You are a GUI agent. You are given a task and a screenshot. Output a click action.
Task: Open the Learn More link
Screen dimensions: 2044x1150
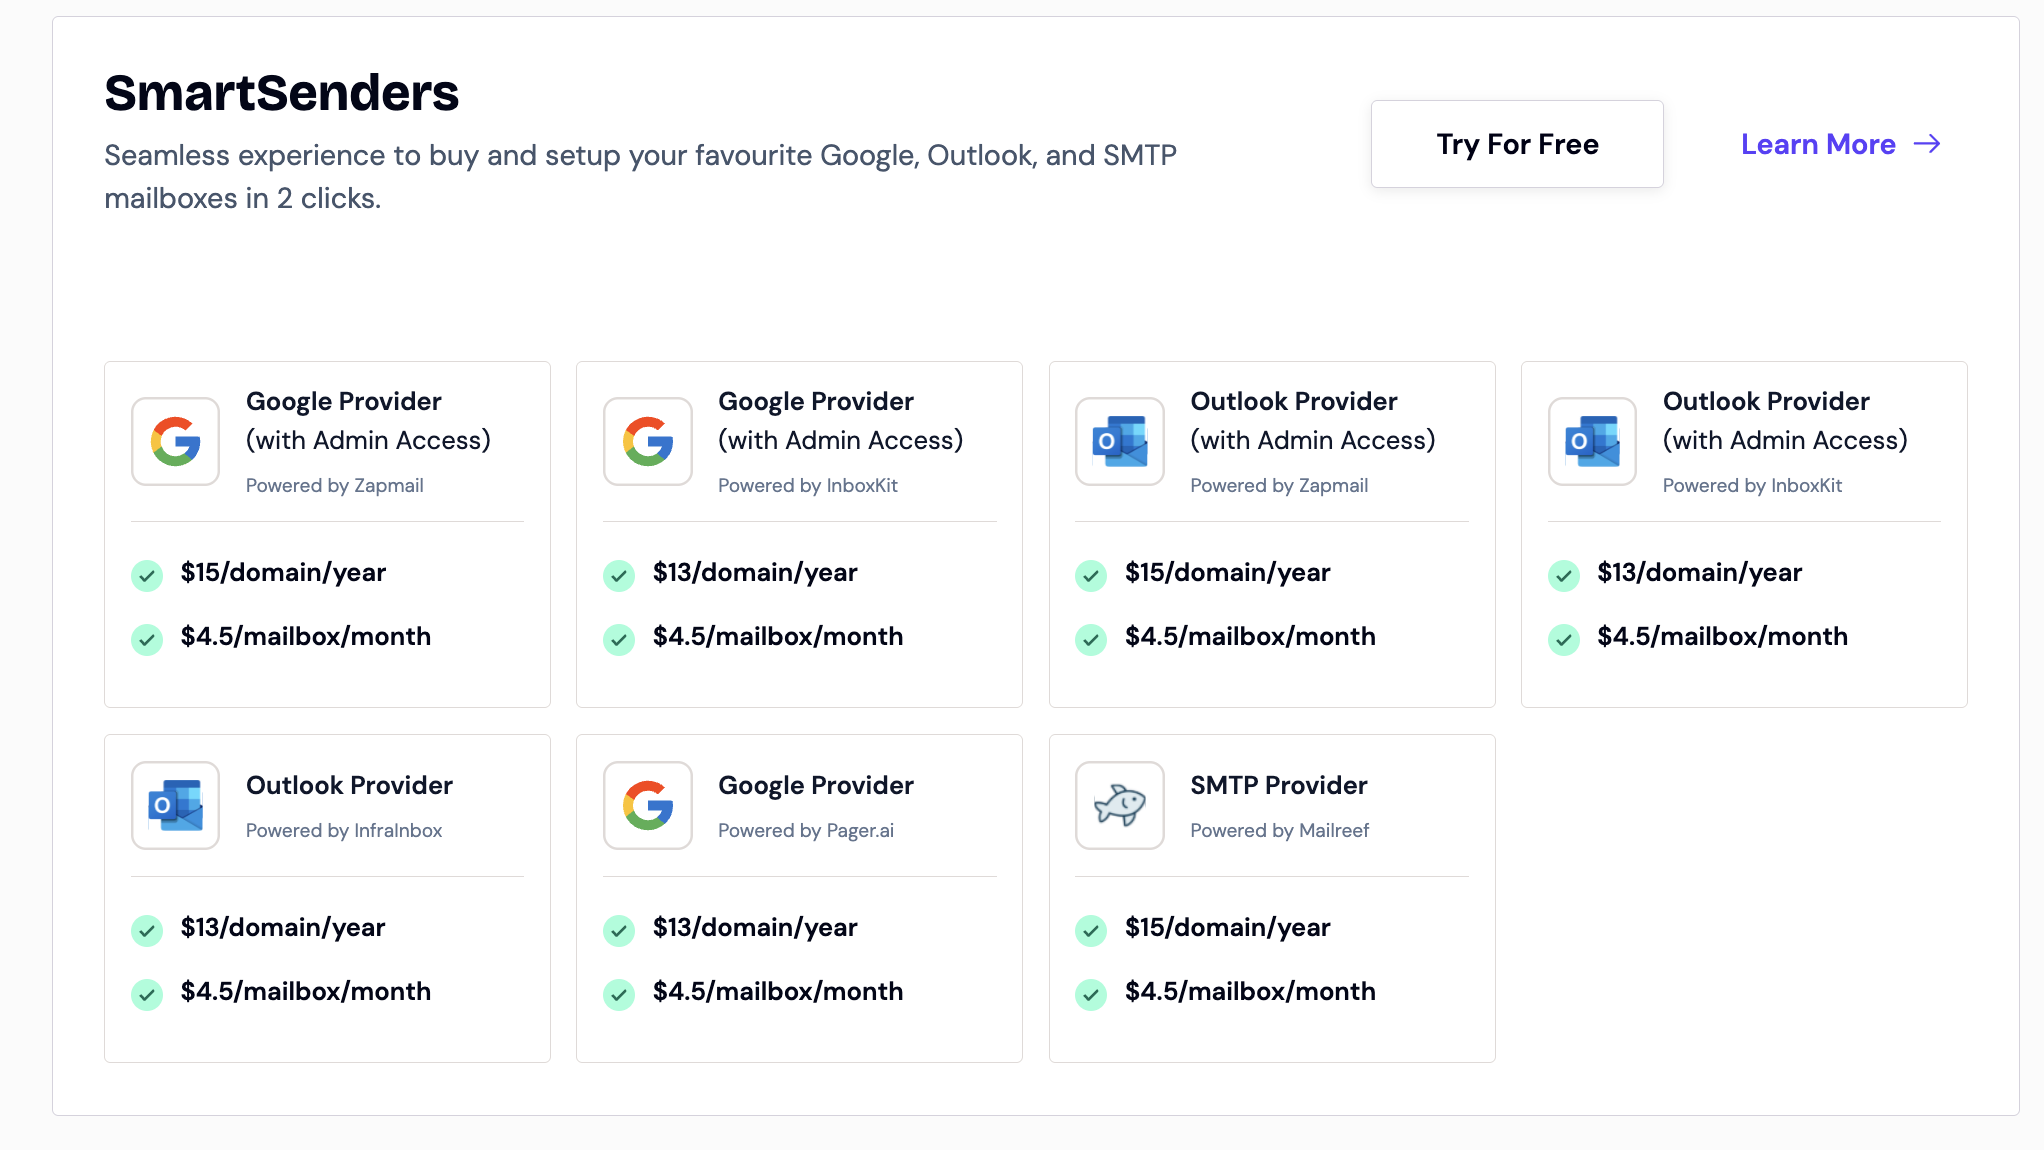pyautogui.click(x=1818, y=144)
